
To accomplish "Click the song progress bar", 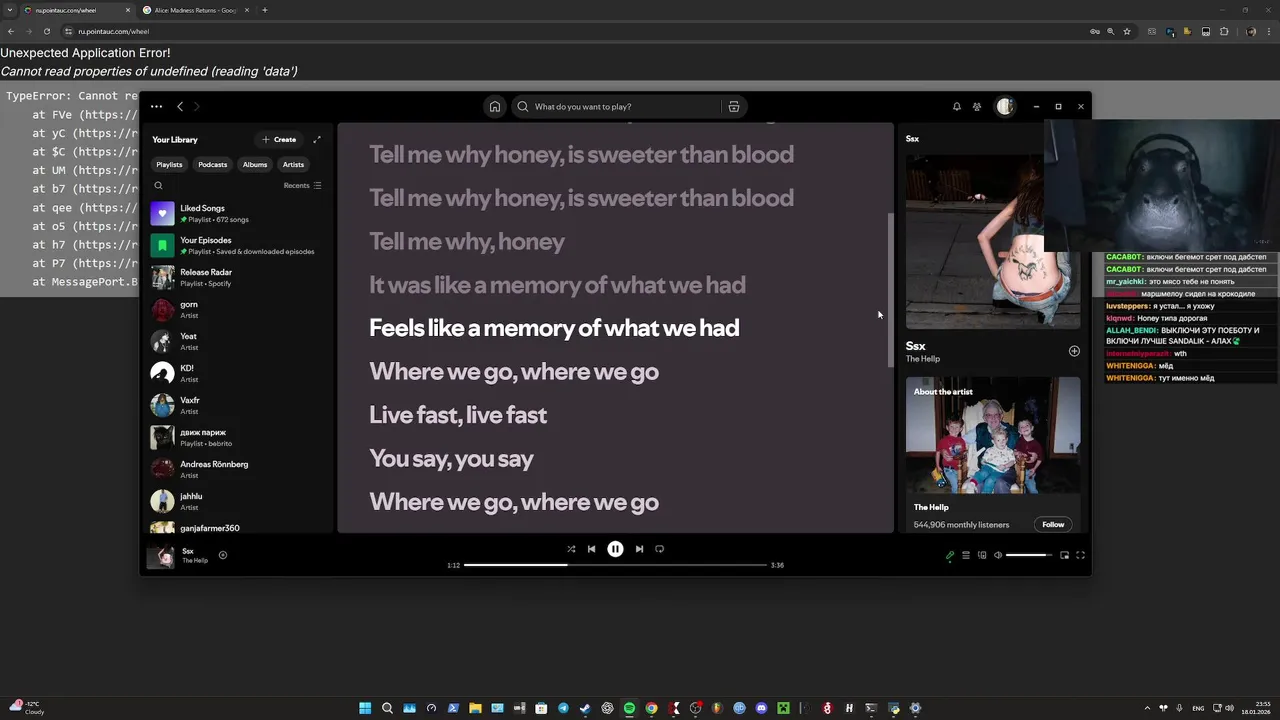I will point(615,565).
